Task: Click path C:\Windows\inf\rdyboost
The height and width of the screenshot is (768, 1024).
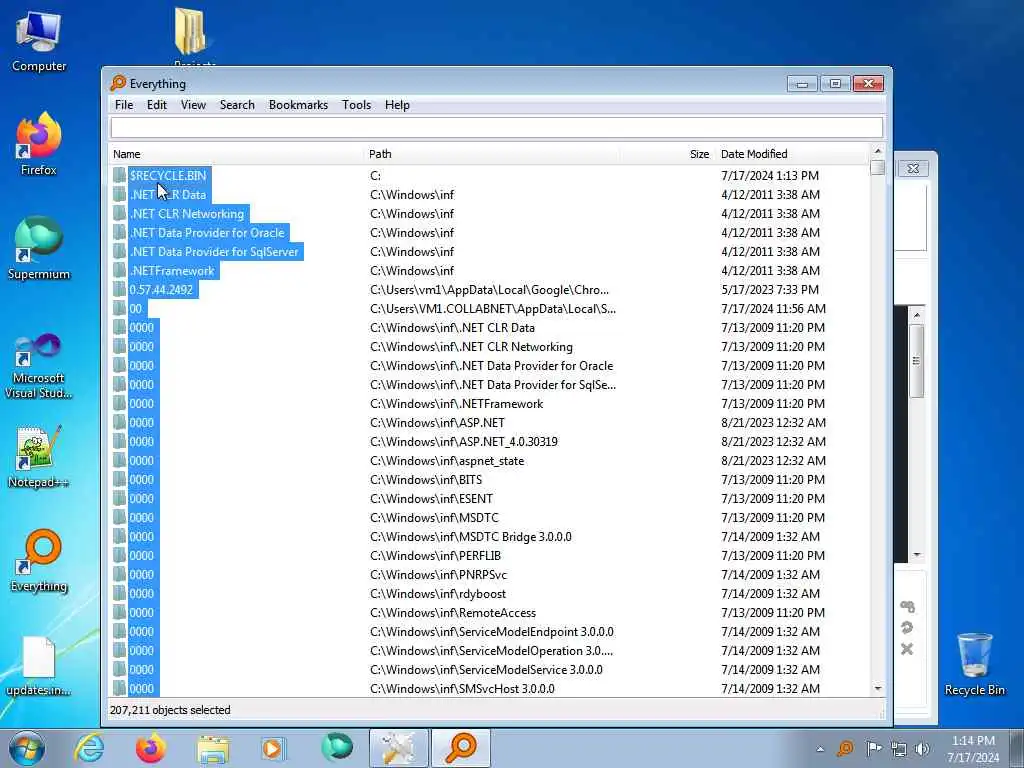Action: 438,594
